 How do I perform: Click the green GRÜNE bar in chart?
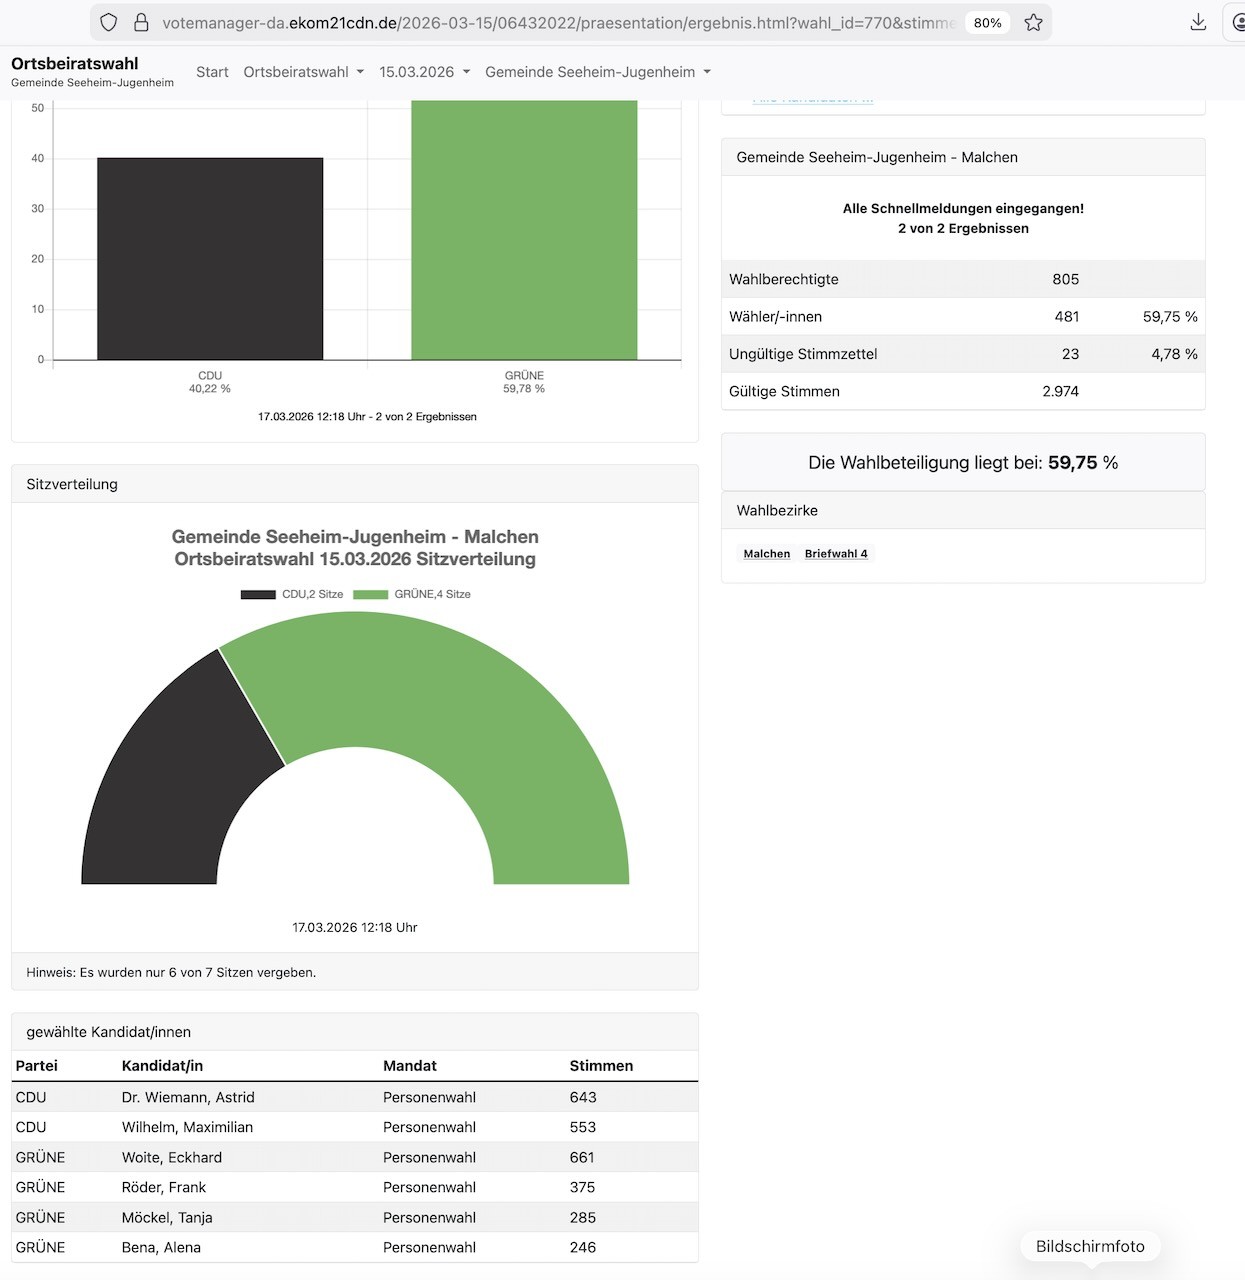524,230
